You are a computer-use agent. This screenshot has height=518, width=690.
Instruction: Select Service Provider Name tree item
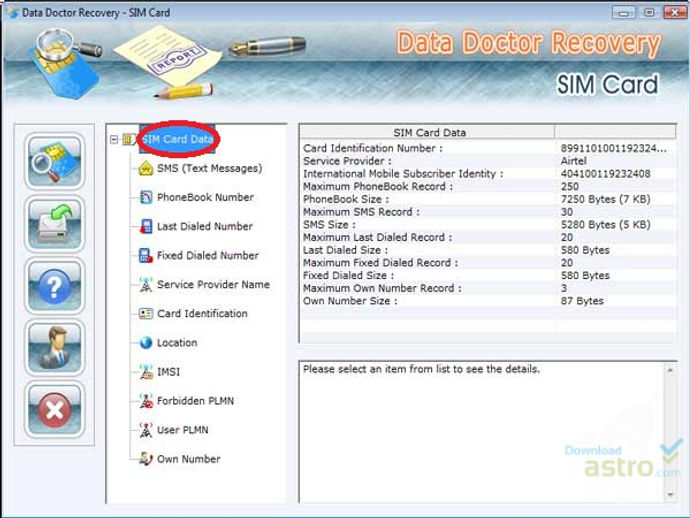[213, 284]
